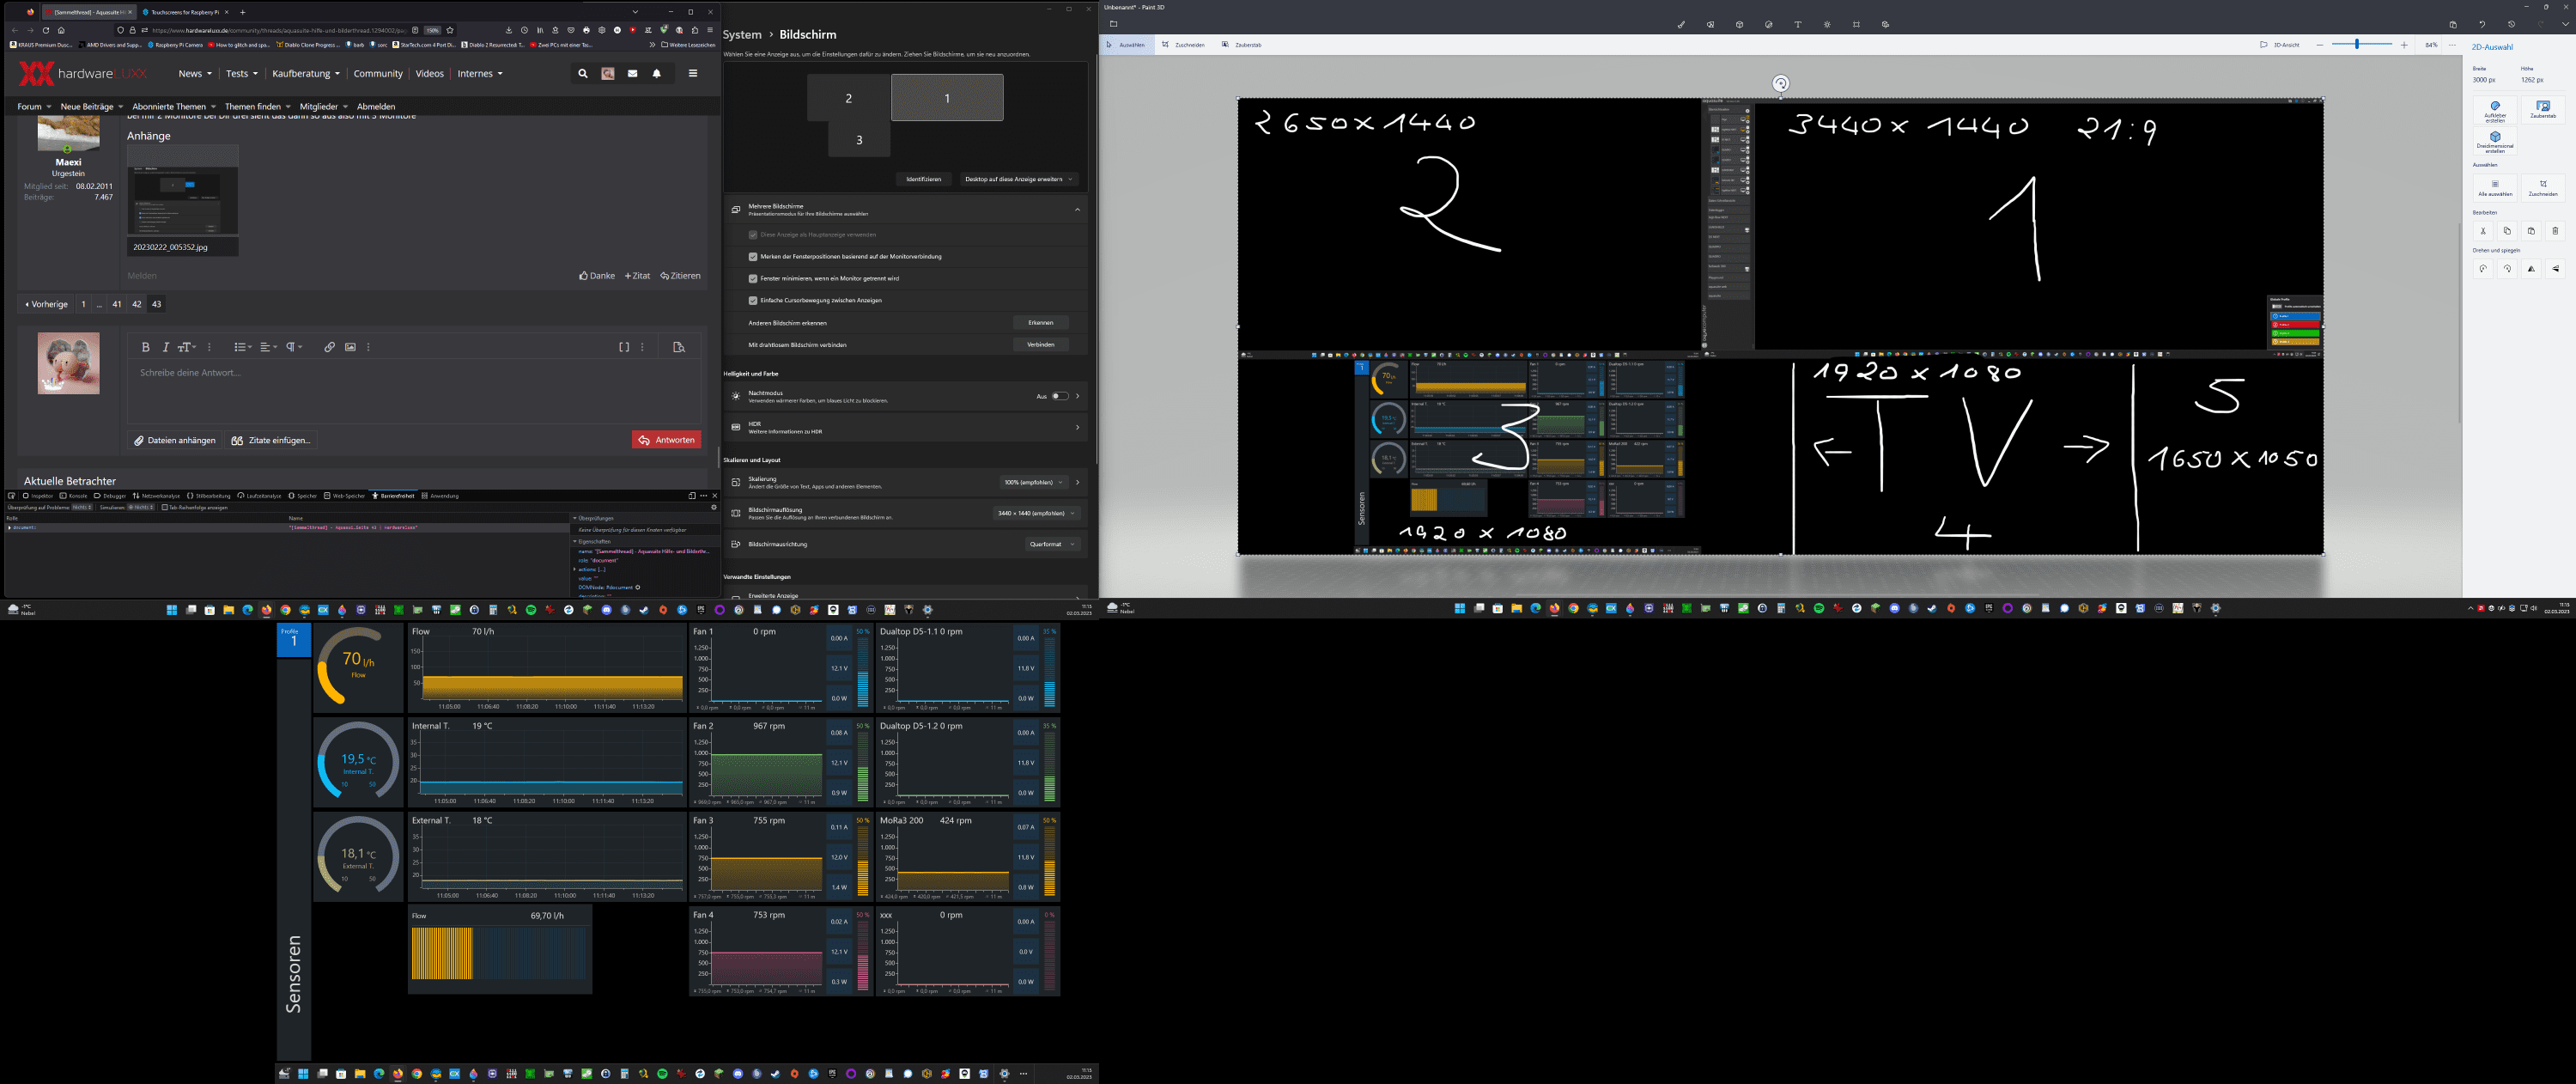Switch to Konsole tab in devtools

[74, 495]
